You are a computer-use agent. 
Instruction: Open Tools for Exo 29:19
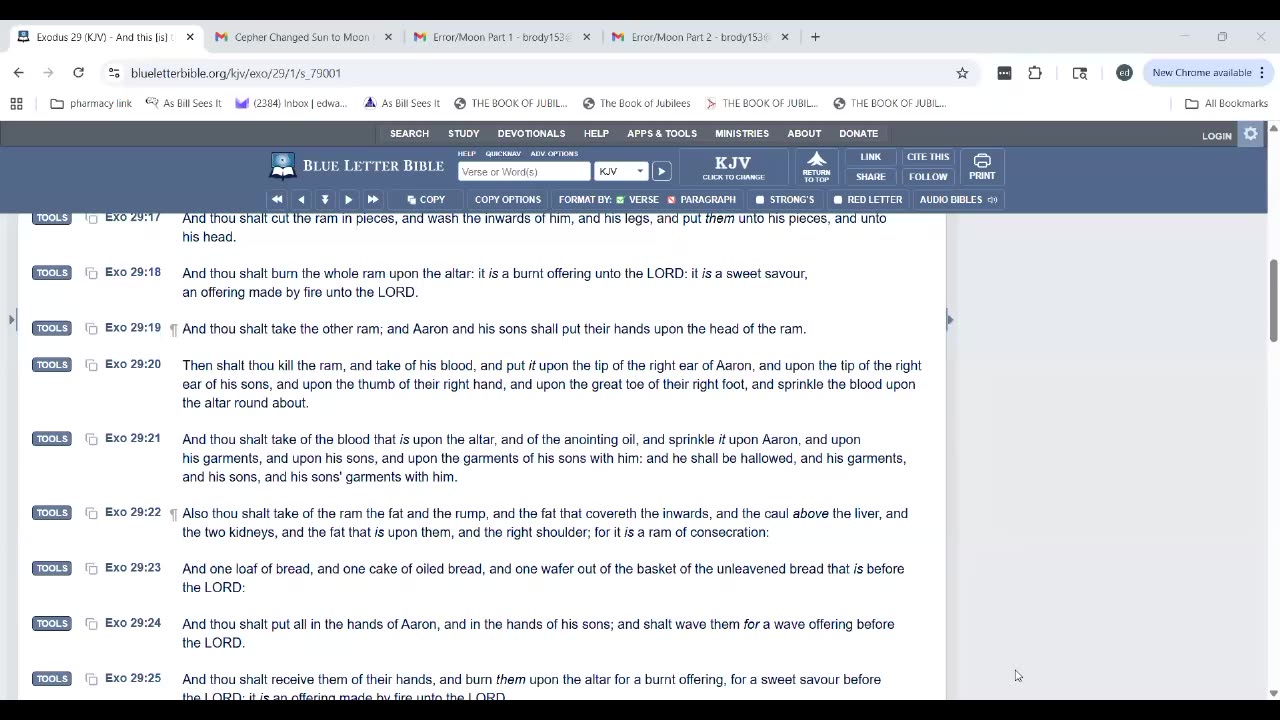click(52, 328)
